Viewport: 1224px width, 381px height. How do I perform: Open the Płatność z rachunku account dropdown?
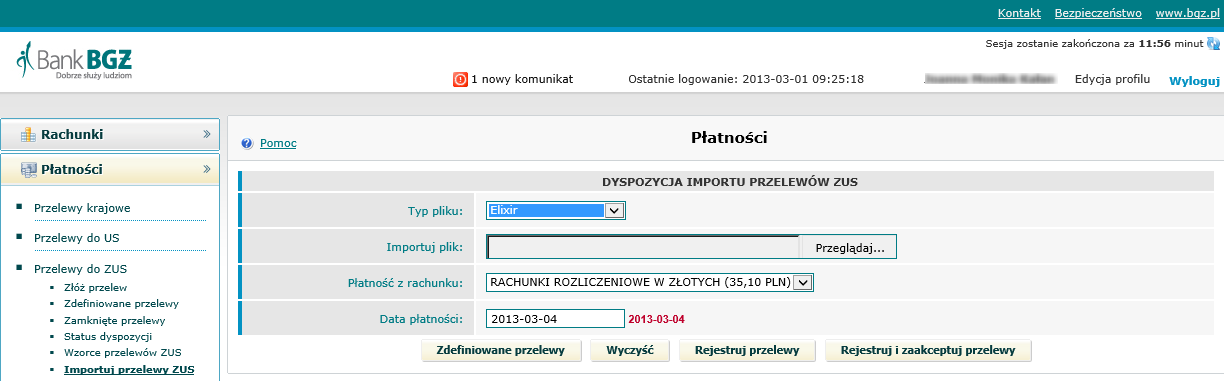(x=650, y=282)
